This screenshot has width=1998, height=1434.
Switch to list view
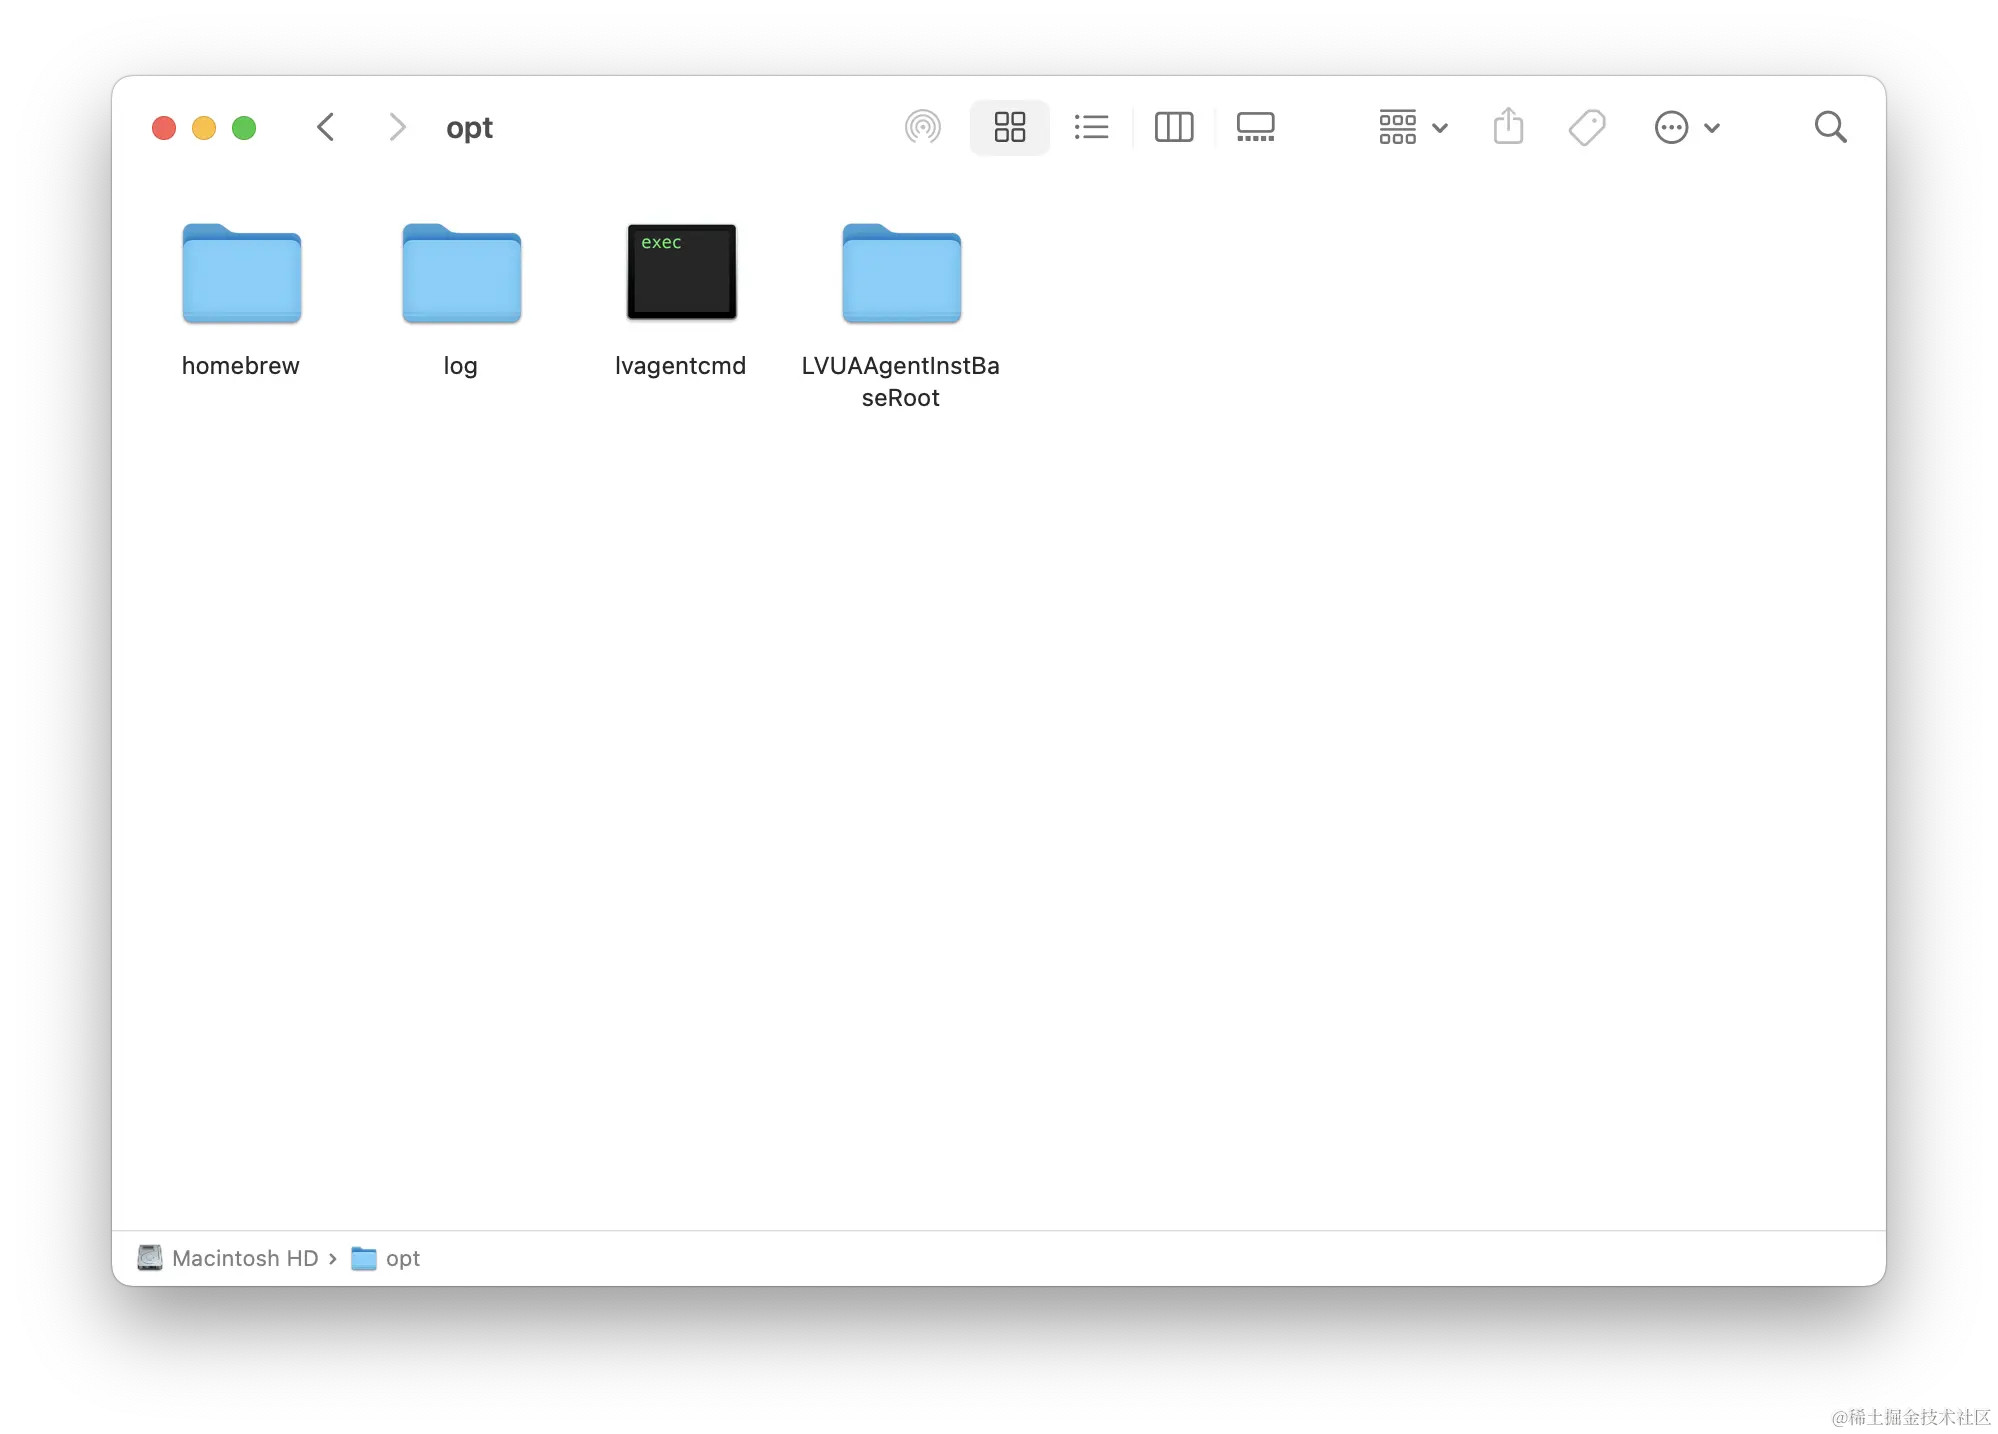[1091, 127]
